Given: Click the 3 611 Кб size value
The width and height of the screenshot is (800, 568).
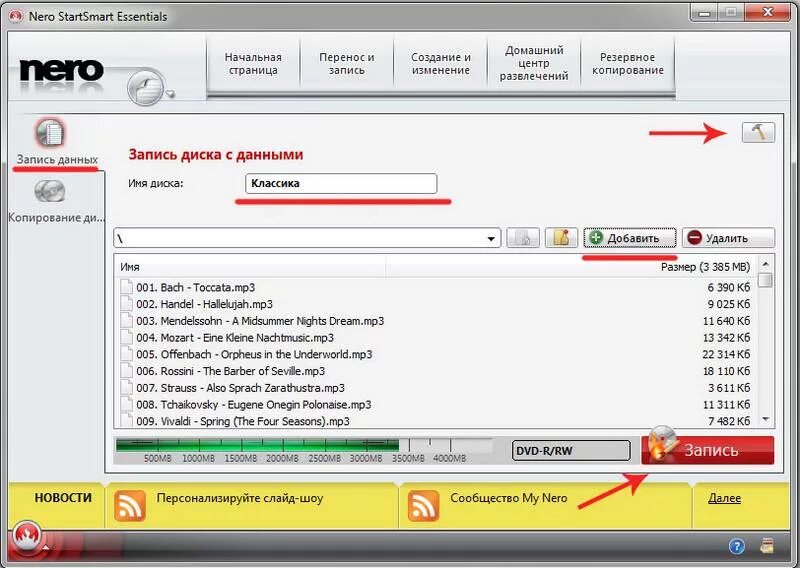Looking at the screenshot, I should [729, 388].
